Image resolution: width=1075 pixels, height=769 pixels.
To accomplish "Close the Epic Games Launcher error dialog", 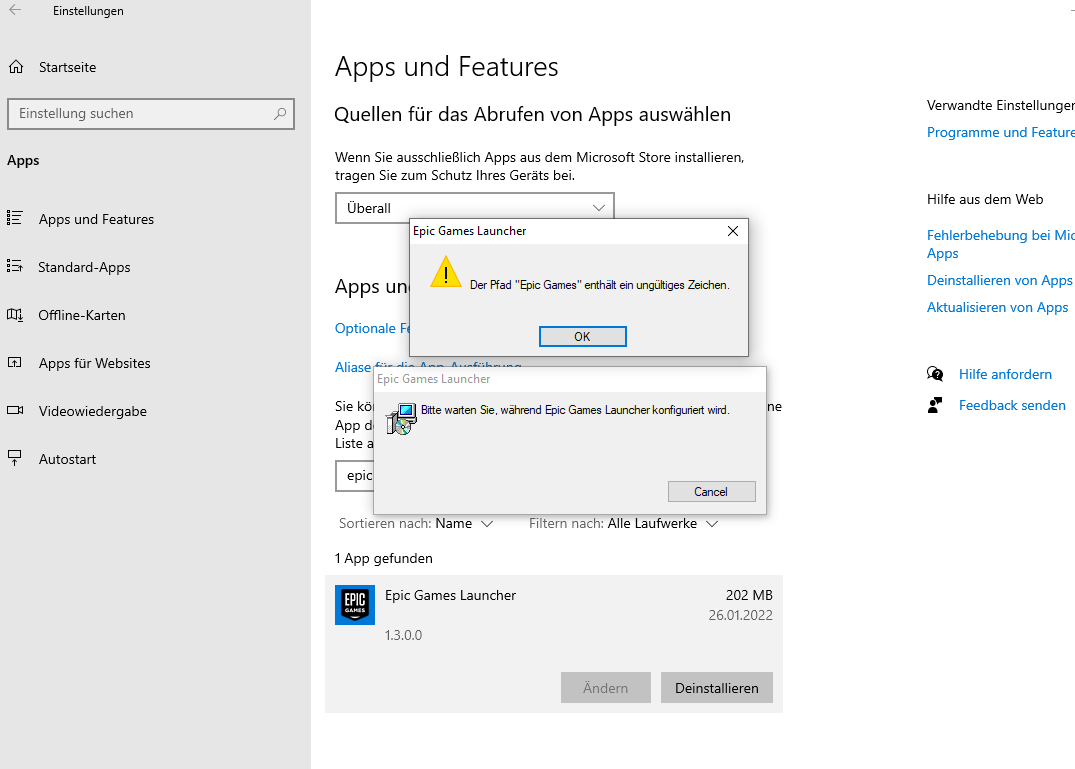I will point(733,231).
